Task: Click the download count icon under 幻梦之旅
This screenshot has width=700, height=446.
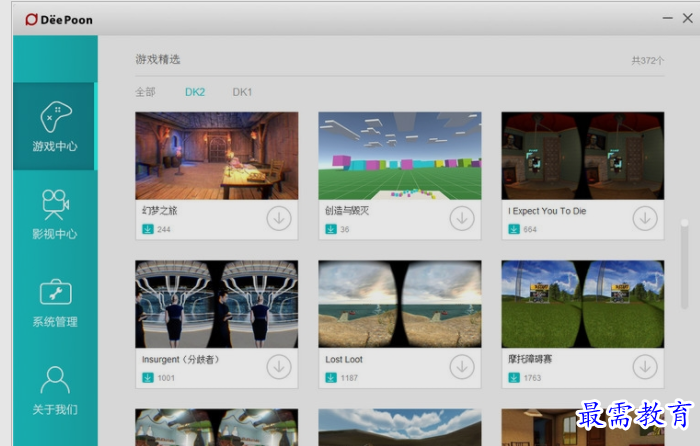Action: point(148,229)
